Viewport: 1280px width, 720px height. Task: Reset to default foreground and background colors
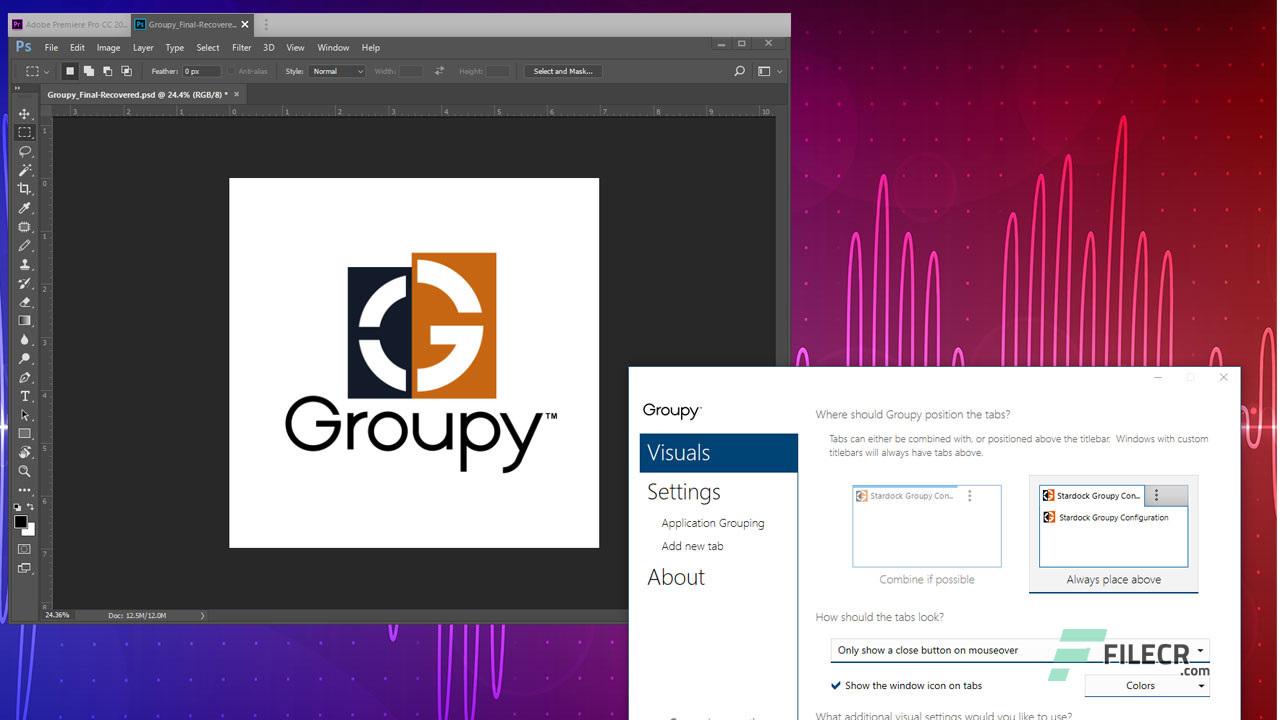click(x=17, y=507)
